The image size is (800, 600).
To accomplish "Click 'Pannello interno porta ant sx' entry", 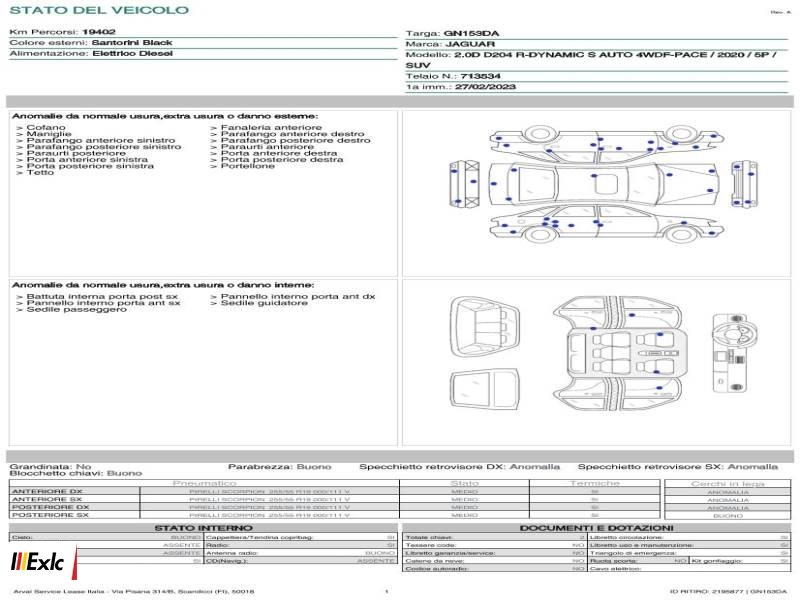I will pos(103,303).
